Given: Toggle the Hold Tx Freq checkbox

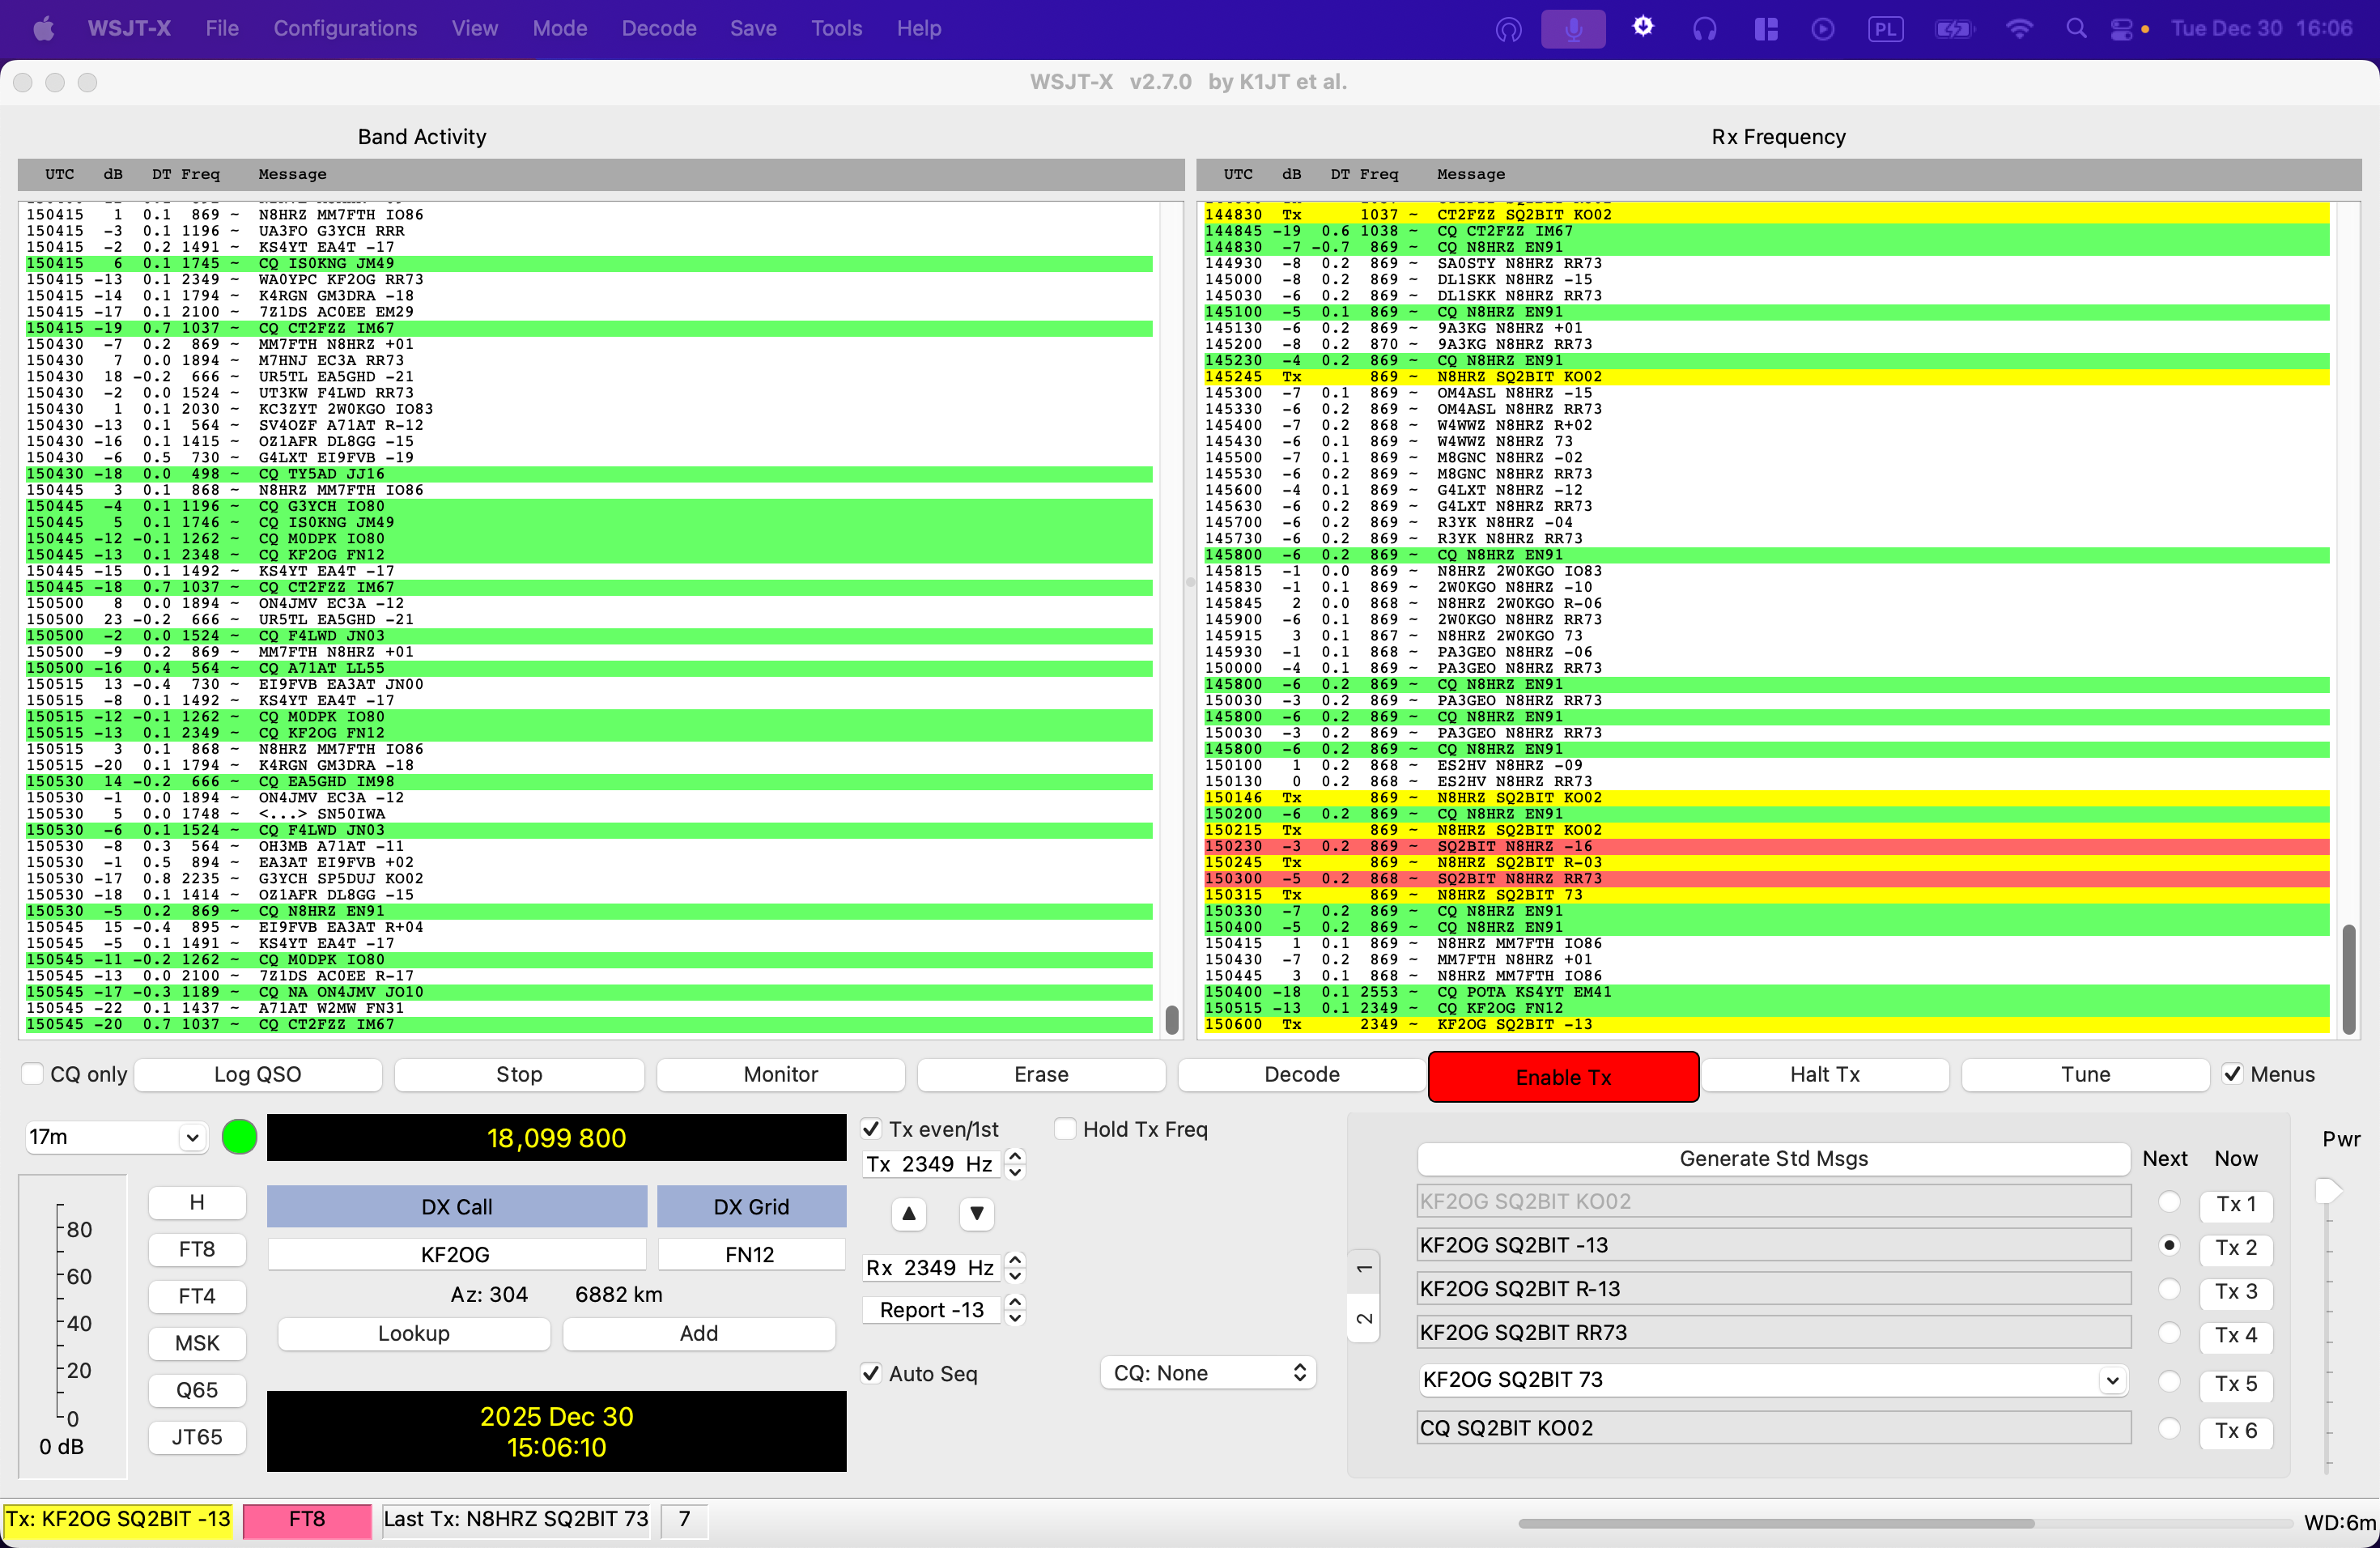Looking at the screenshot, I should pyautogui.click(x=1066, y=1129).
